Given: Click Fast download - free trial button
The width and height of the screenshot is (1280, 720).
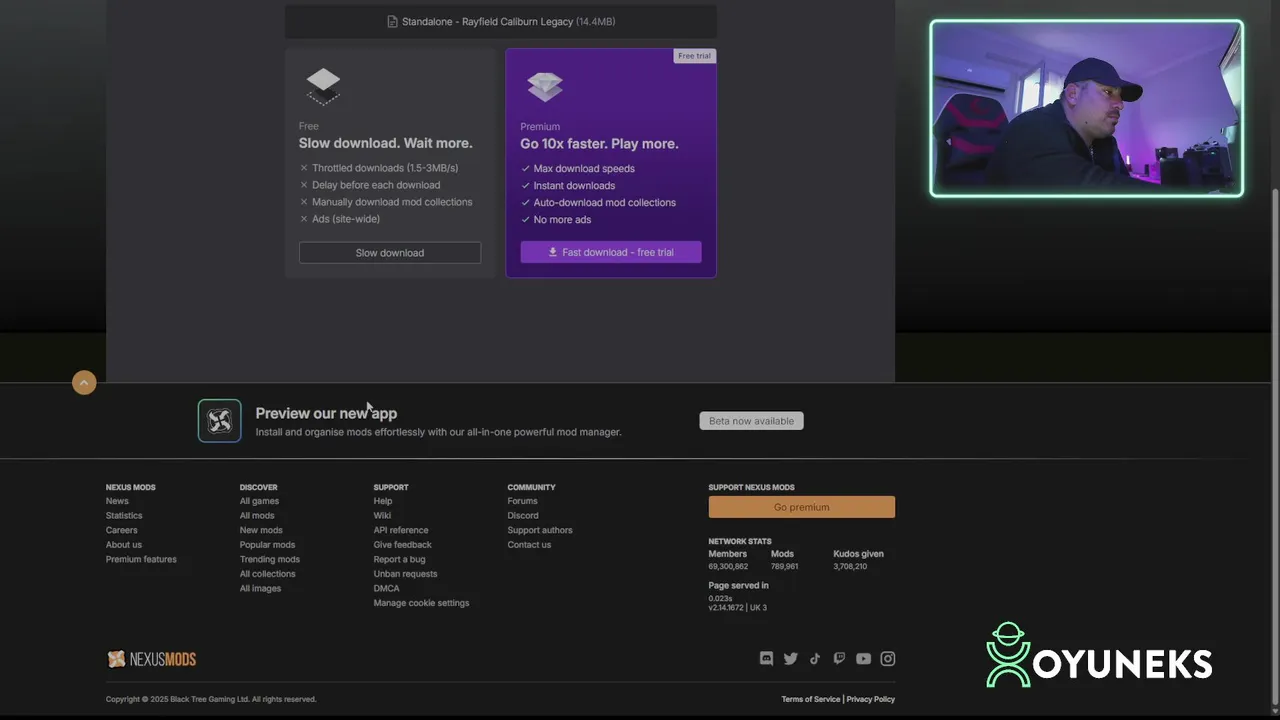Looking at the screenshot, I should 611,252.
